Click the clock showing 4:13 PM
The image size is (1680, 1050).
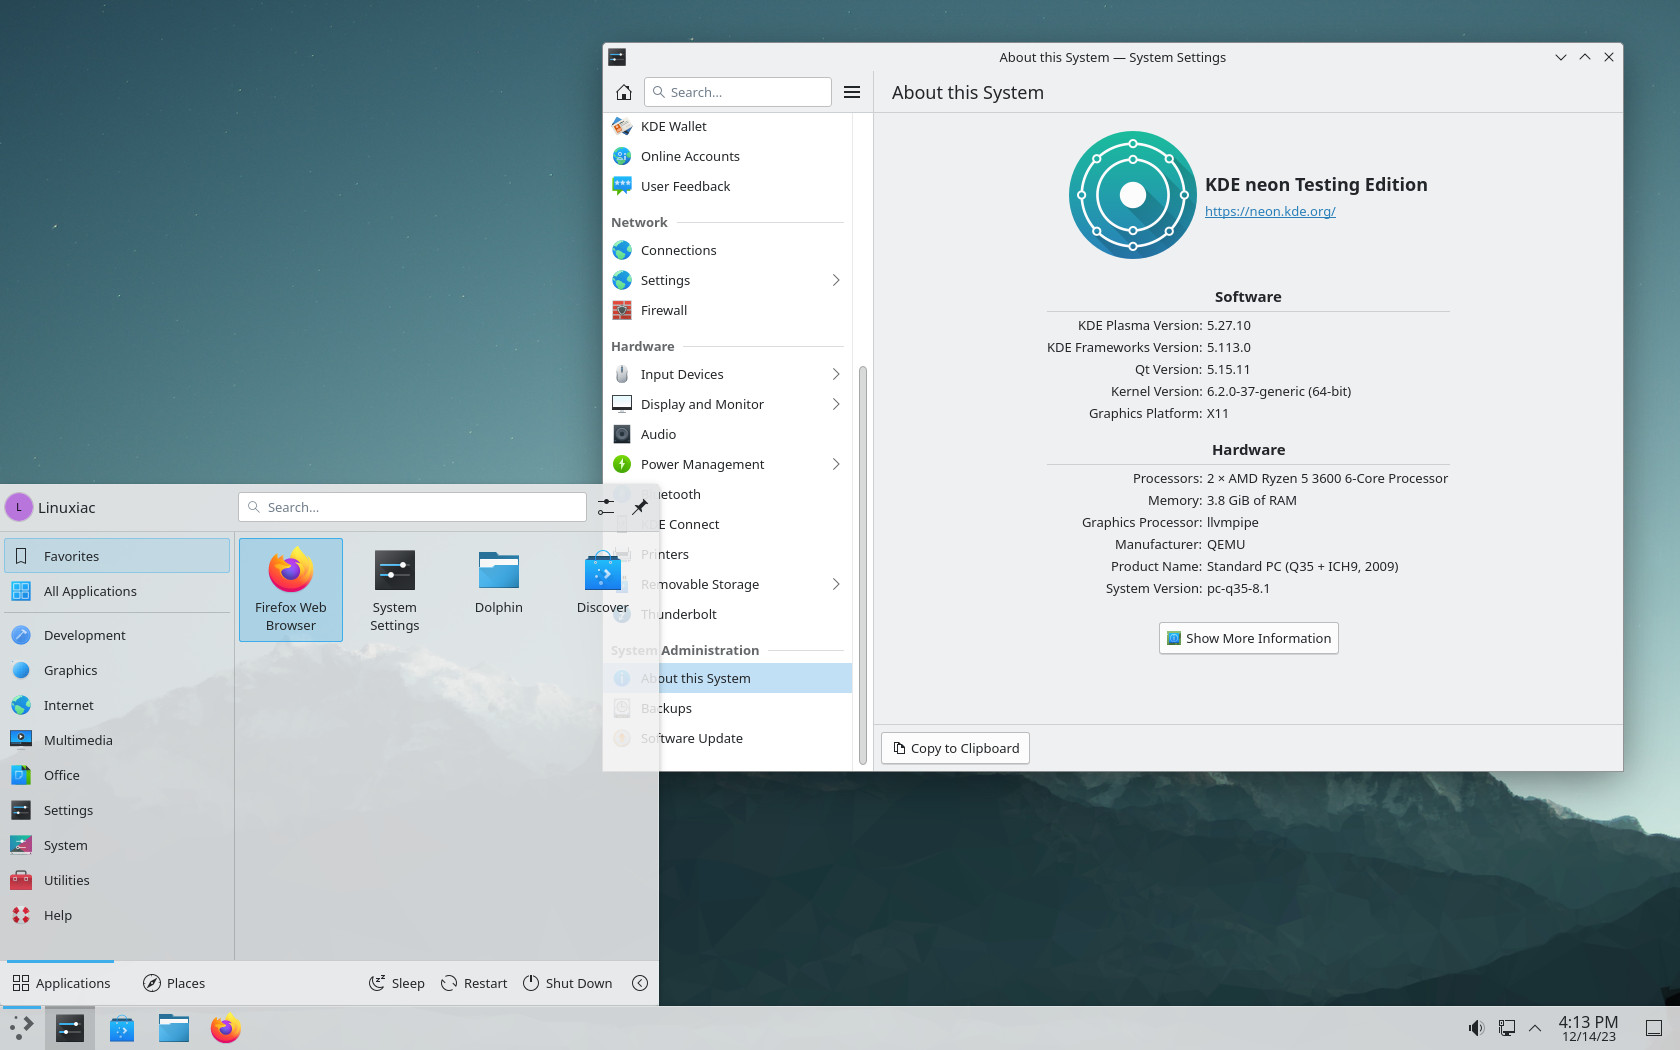(x=1588, y=1028)
